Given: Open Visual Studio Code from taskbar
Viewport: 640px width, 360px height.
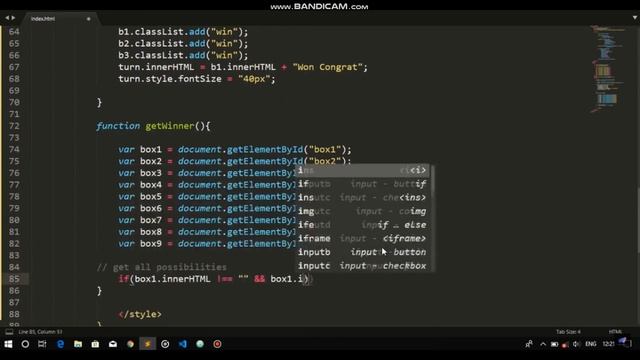Looking at the screenshot, I should (182, 344).
